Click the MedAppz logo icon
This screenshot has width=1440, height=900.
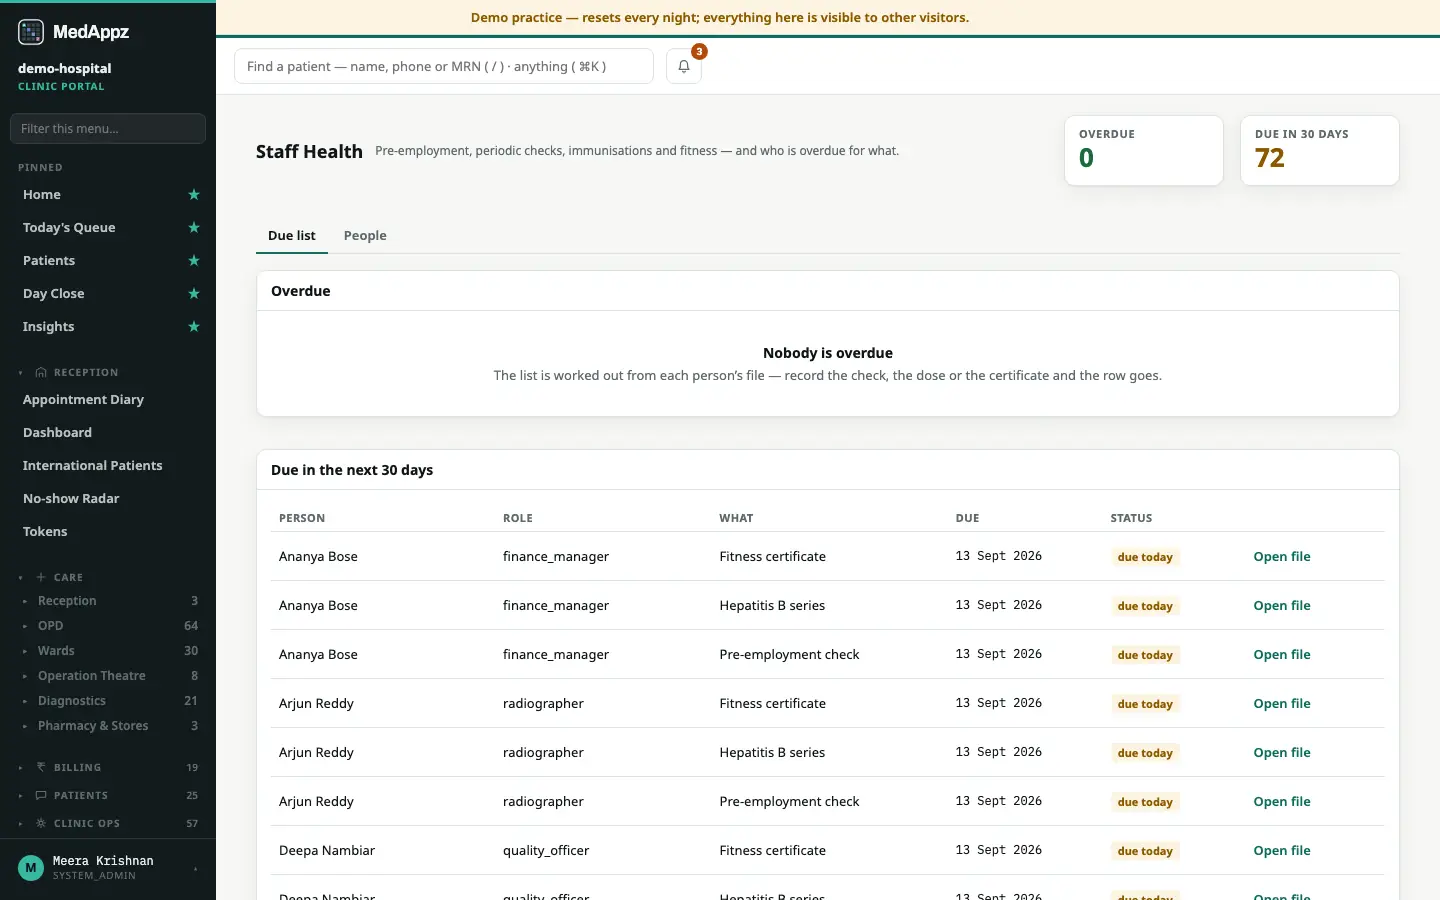click(31, 32)
